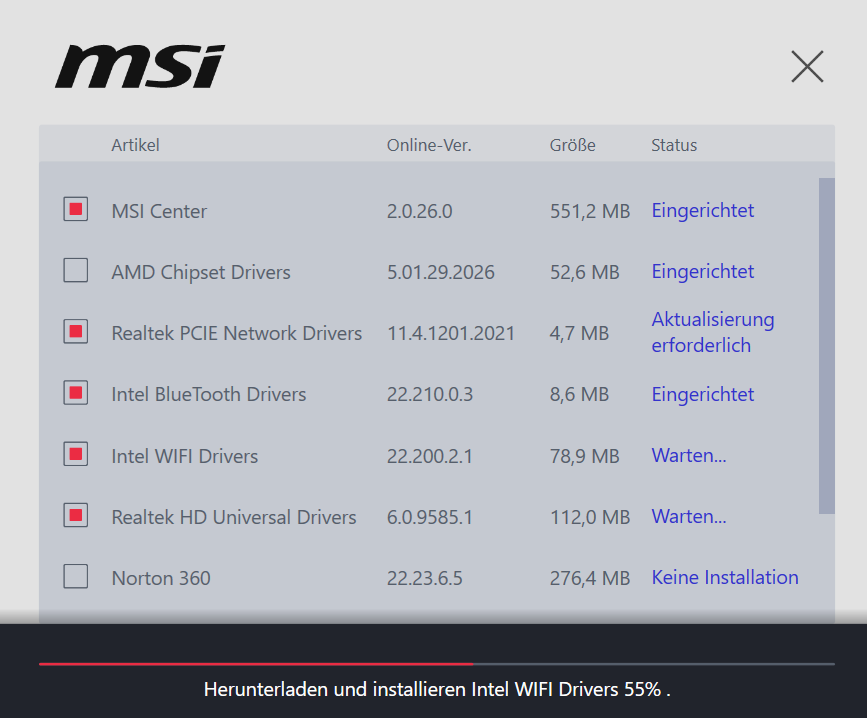Click the Artikel column header
This screenshot has height=718, width=867.
tap(135, 145)
